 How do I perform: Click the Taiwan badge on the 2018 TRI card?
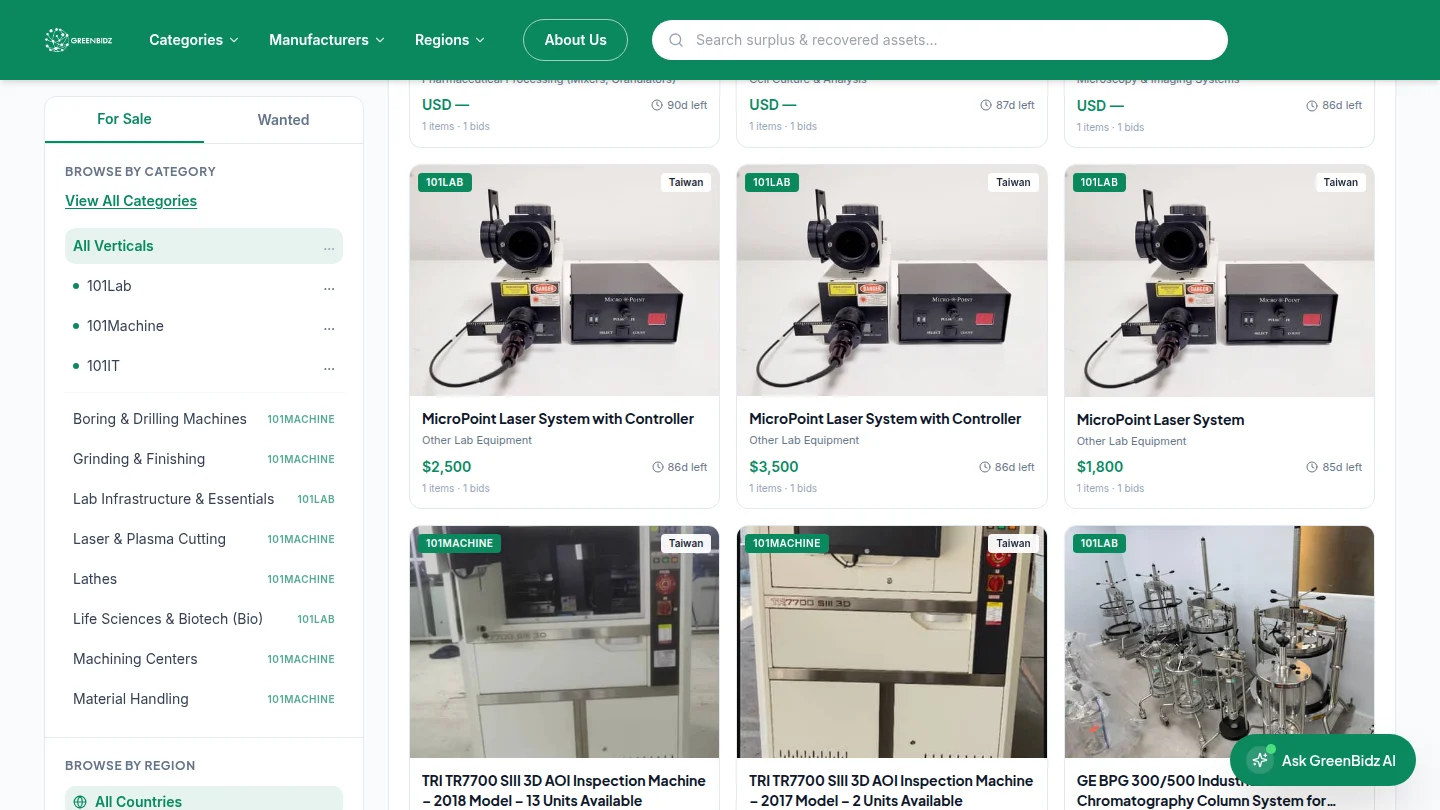coord(686,543)
